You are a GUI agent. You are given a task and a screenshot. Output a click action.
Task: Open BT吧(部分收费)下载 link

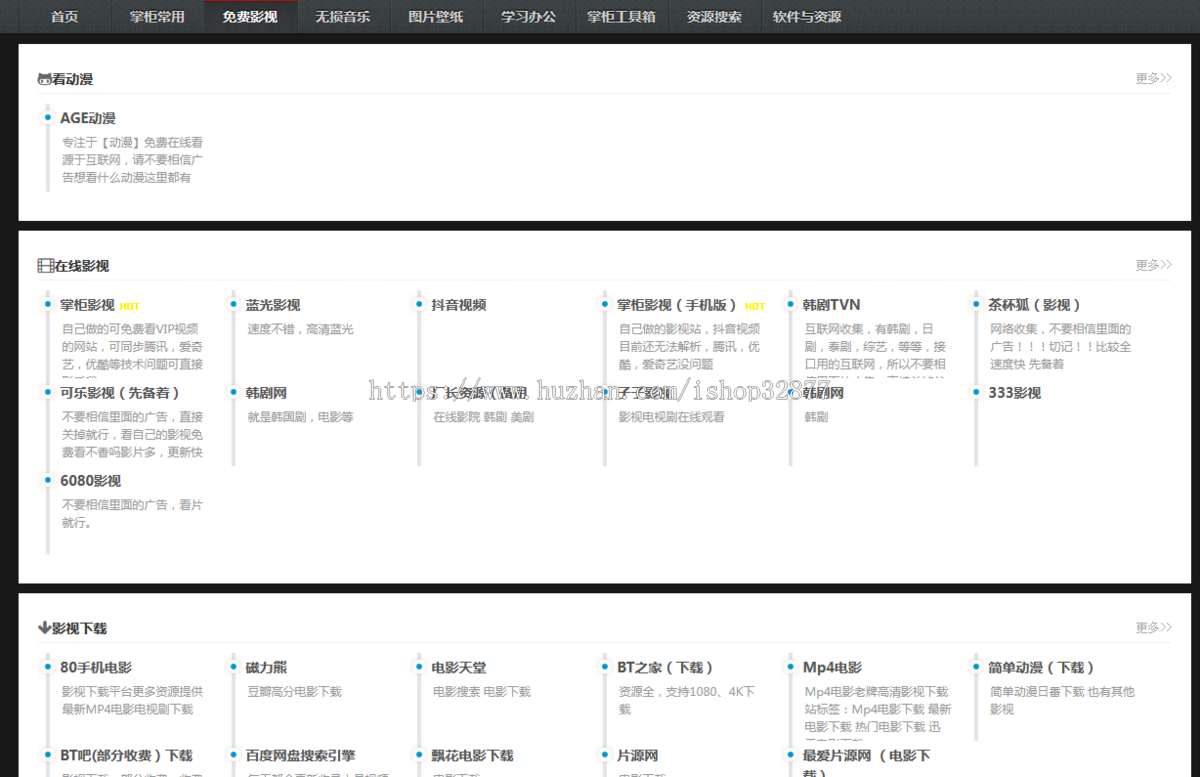126,755
